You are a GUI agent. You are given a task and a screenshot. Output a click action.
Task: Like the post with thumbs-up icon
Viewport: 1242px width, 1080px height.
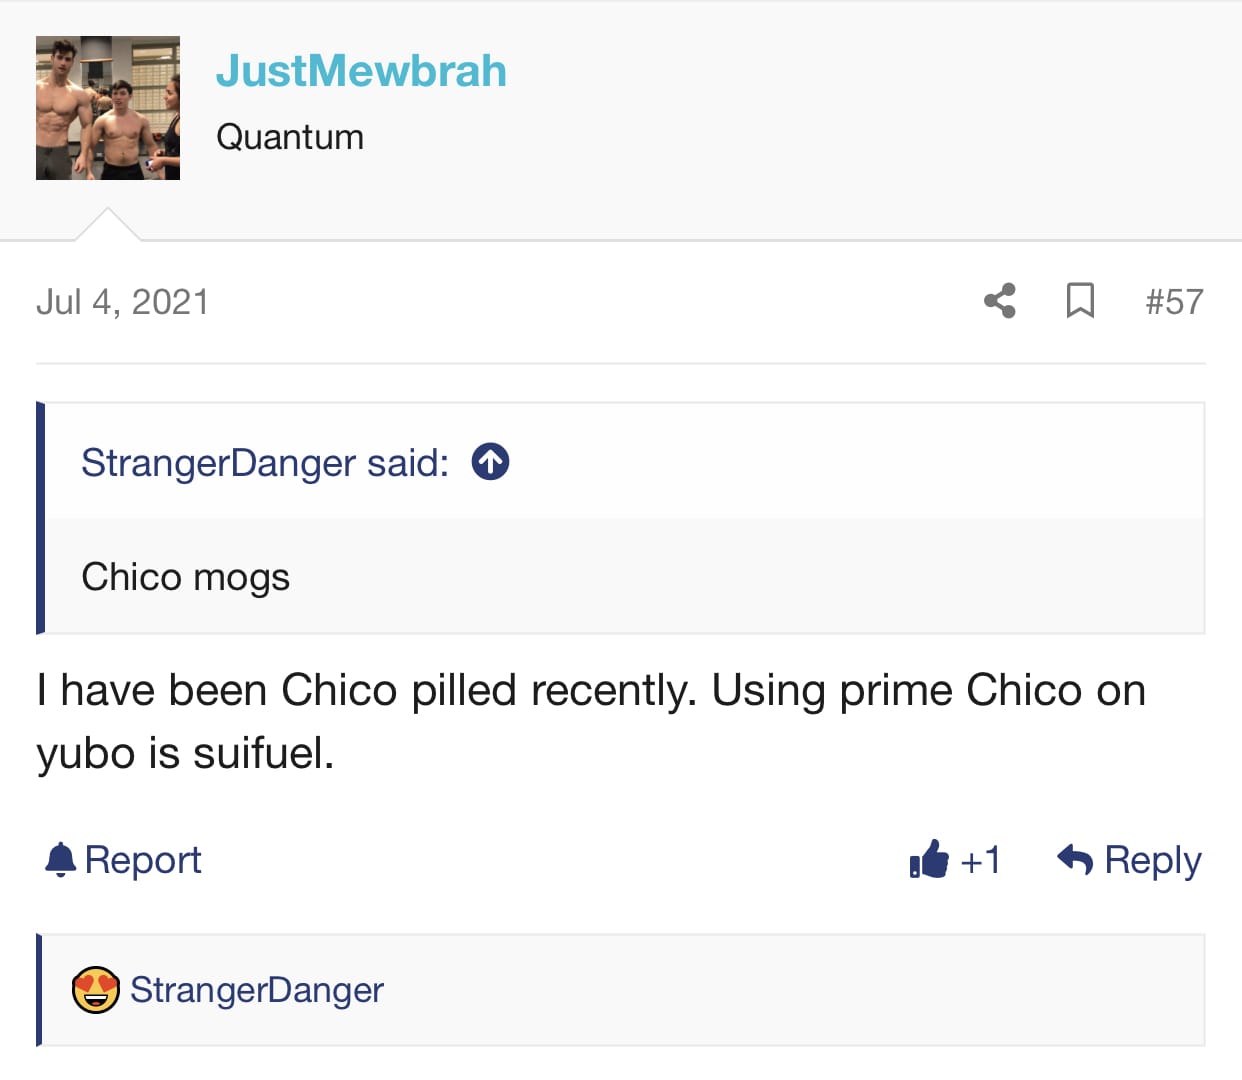(929, 859)
